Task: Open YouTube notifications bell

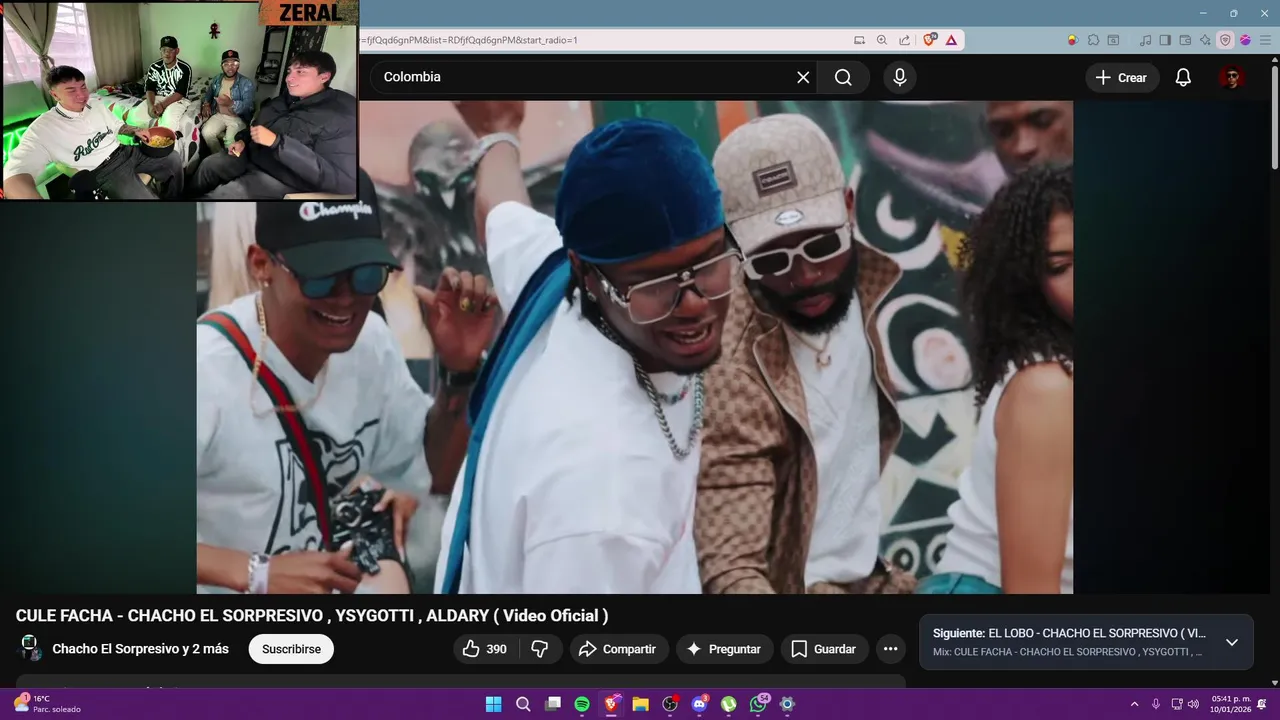Action: click(x=1183, y=77)
